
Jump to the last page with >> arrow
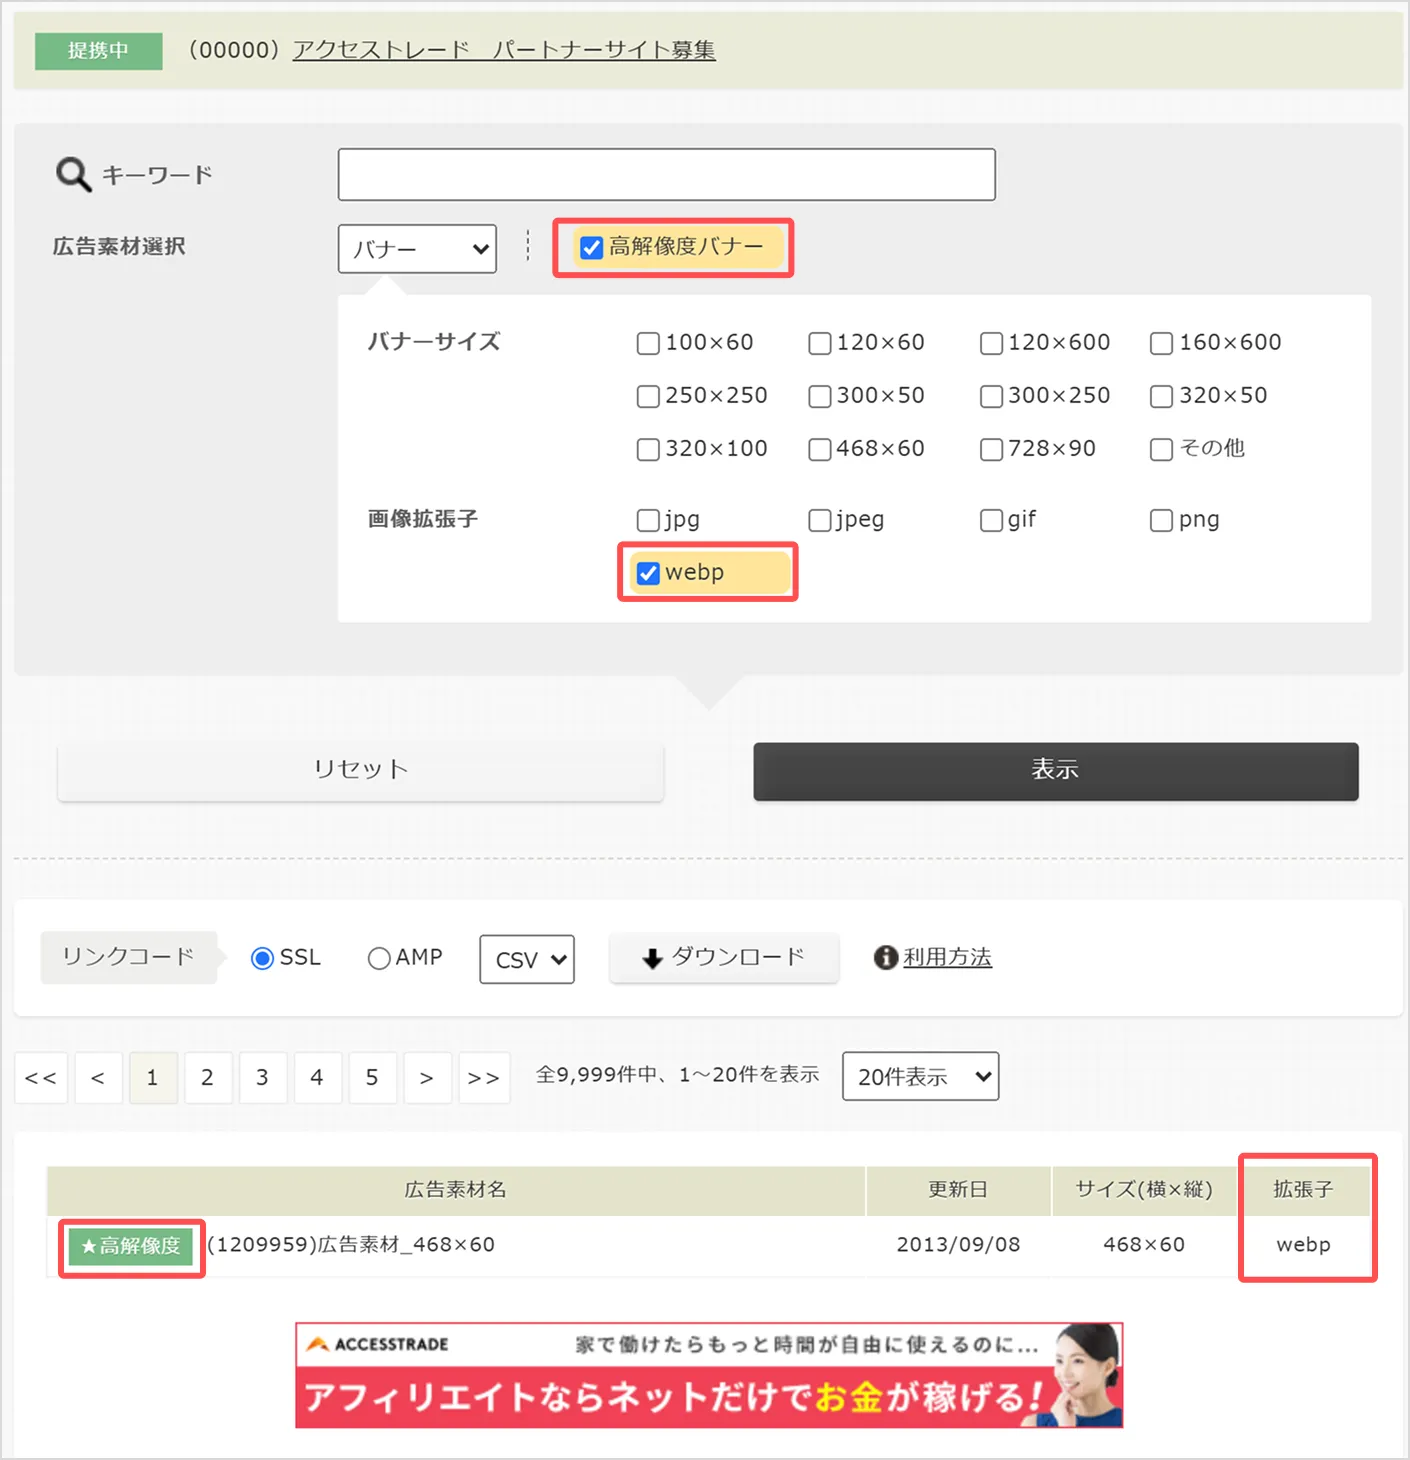pyautogui.click(x=484, y=1078)
